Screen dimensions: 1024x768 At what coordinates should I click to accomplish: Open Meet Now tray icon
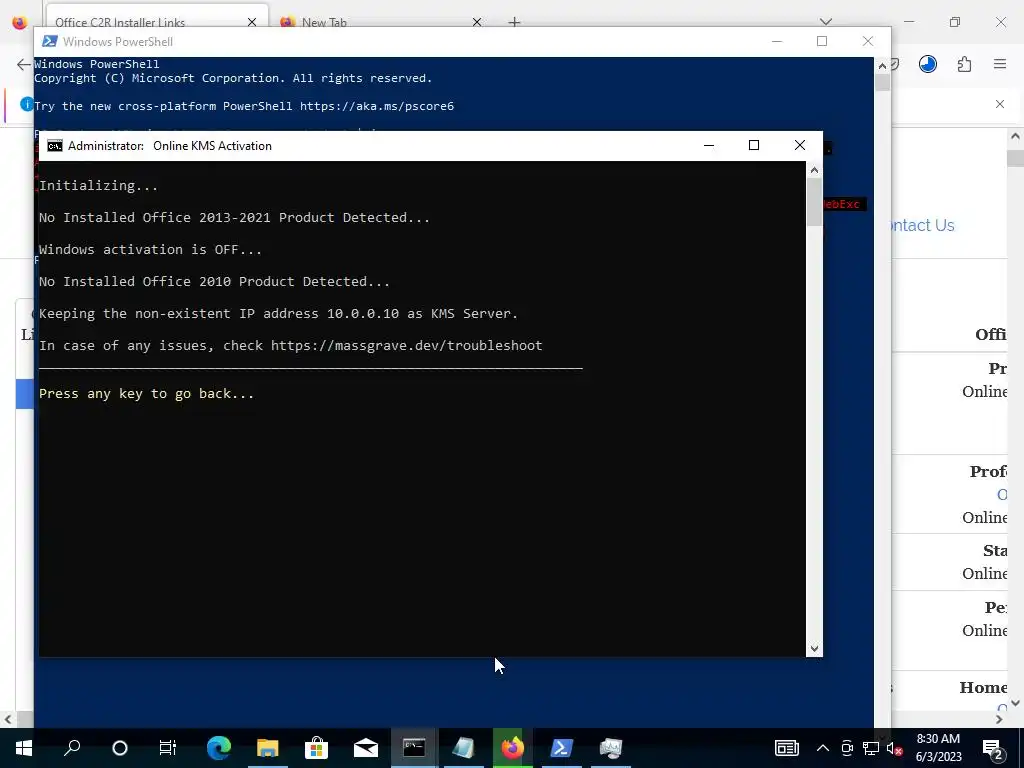[847, 748]
